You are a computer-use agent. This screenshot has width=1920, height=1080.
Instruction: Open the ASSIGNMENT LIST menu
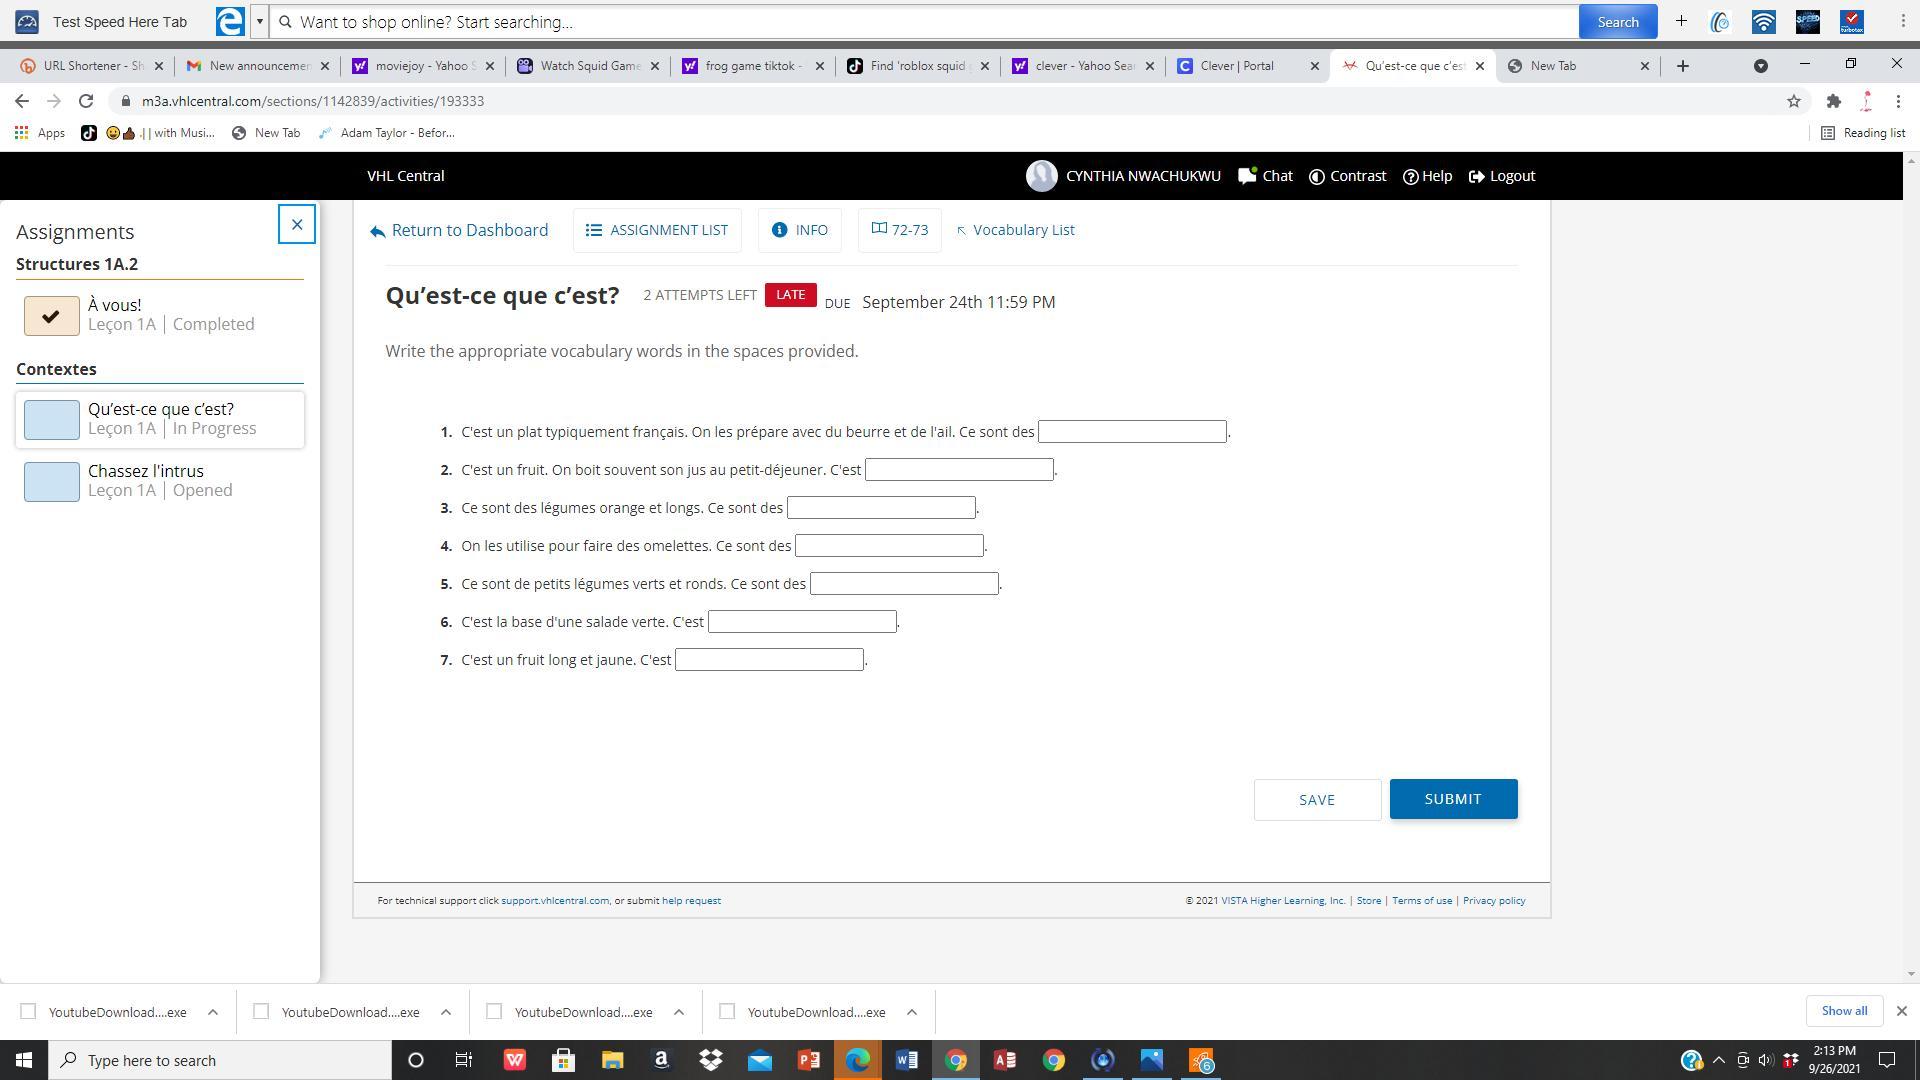pyautogui.click(x=657, y=230)
